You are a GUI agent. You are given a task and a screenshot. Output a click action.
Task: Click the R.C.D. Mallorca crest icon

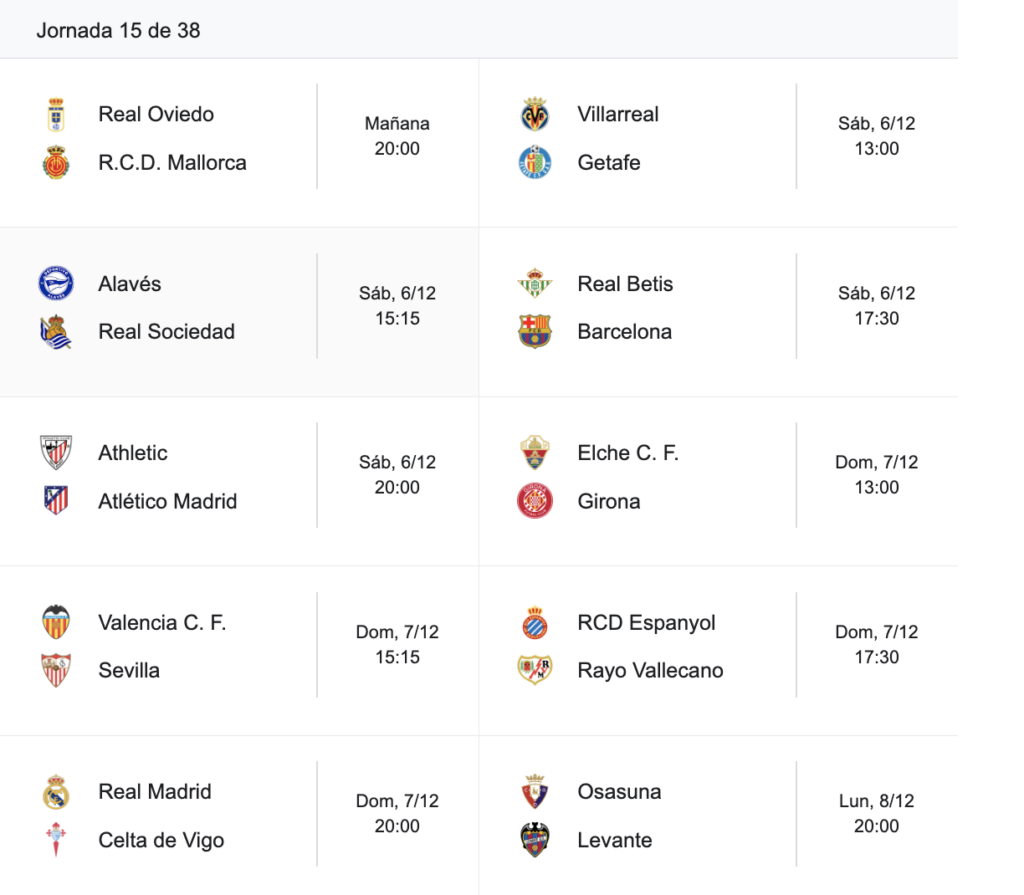coord(56,162)
